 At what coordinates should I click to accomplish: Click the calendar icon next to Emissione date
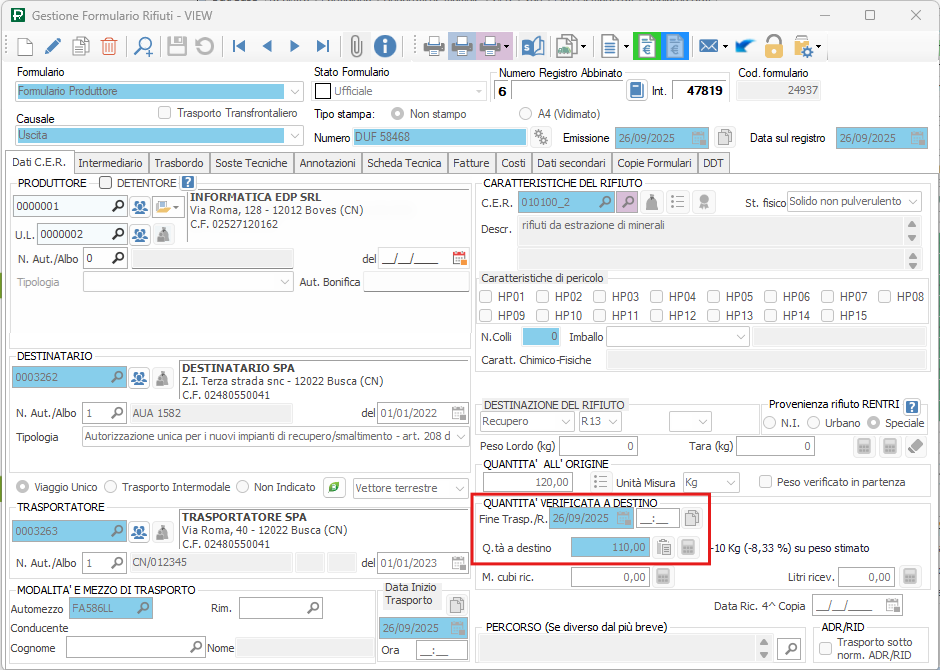[699, 138]
